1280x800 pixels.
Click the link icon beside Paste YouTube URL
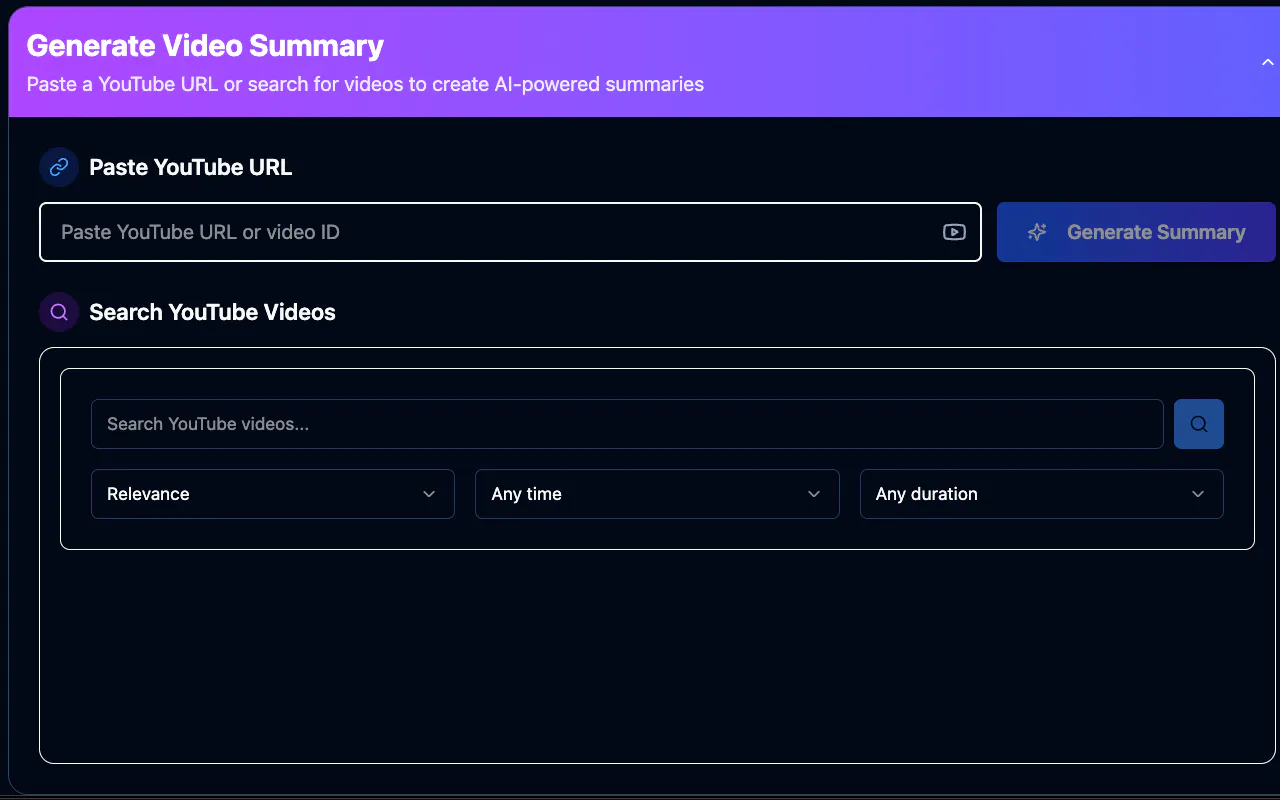pos(59,167)
